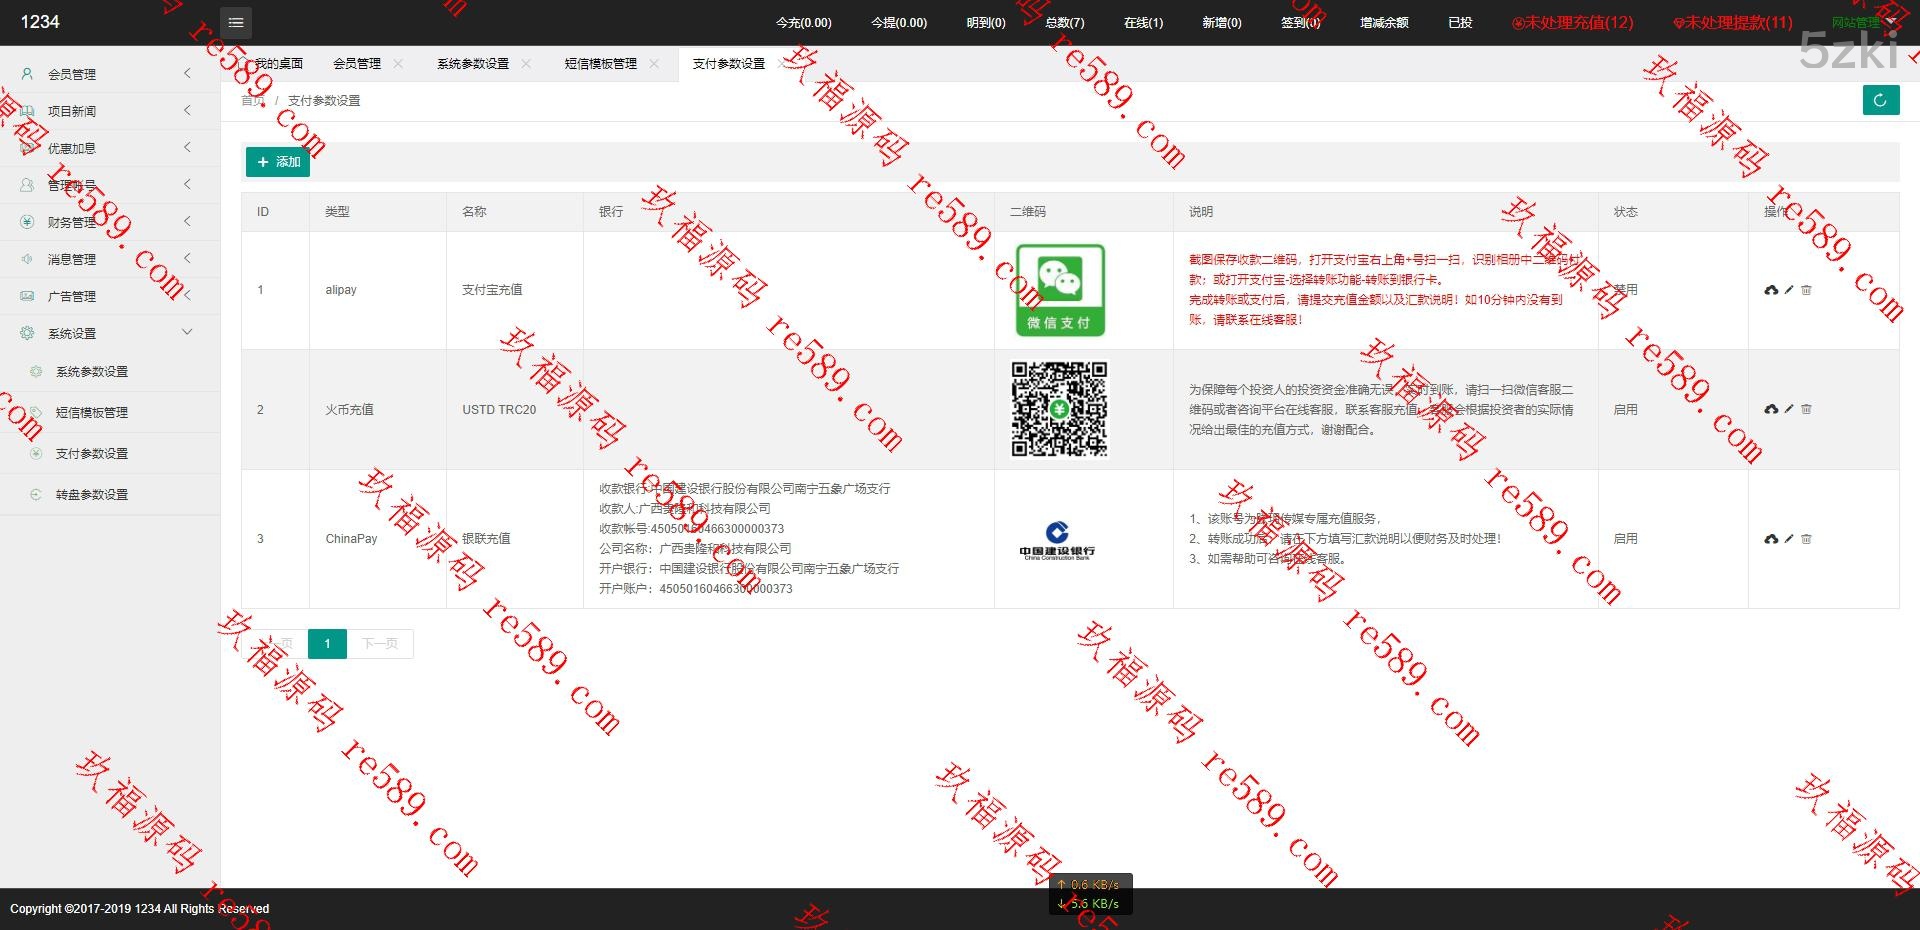This screenshot has width=1920, height=930.
Task: Click the 添加 button
Action: [278, 162]
